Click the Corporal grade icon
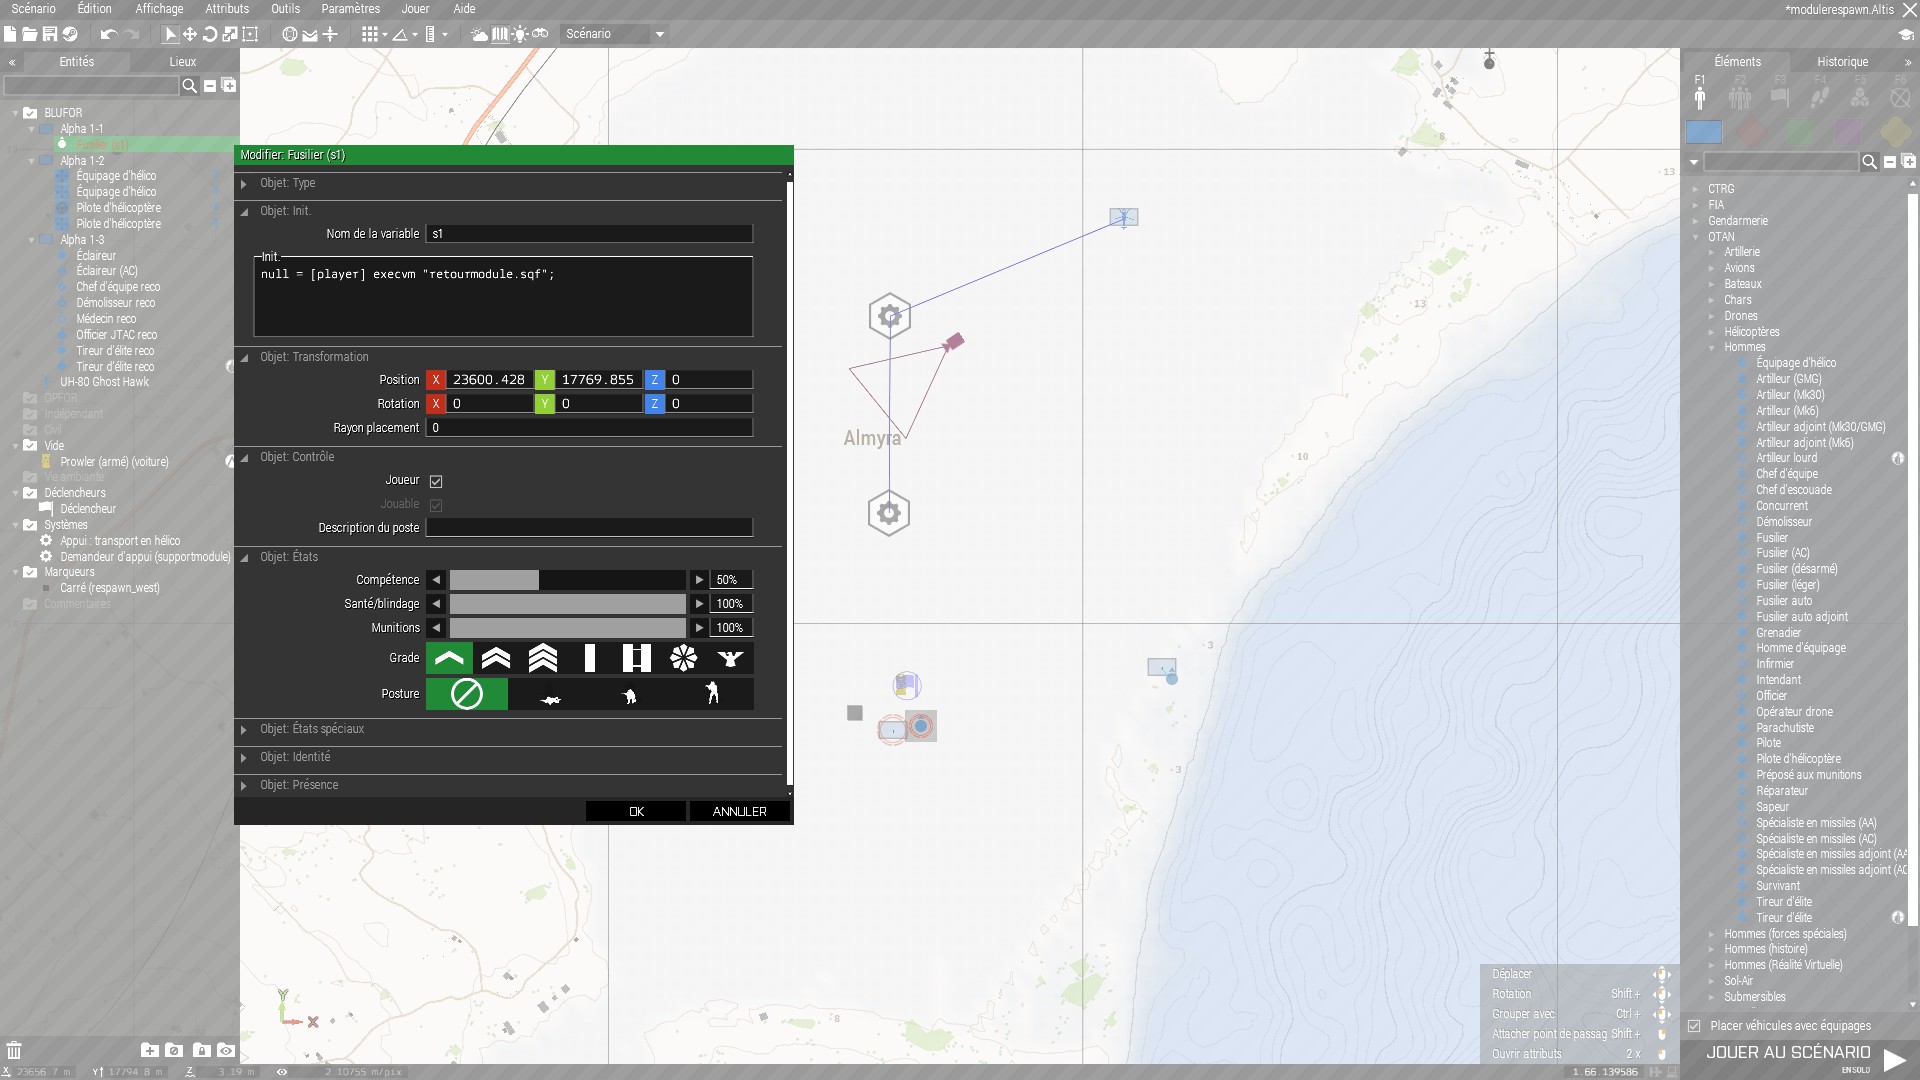Viewport: 1920px width, 1080px height. pyautogui.click(x=496, y=657)
